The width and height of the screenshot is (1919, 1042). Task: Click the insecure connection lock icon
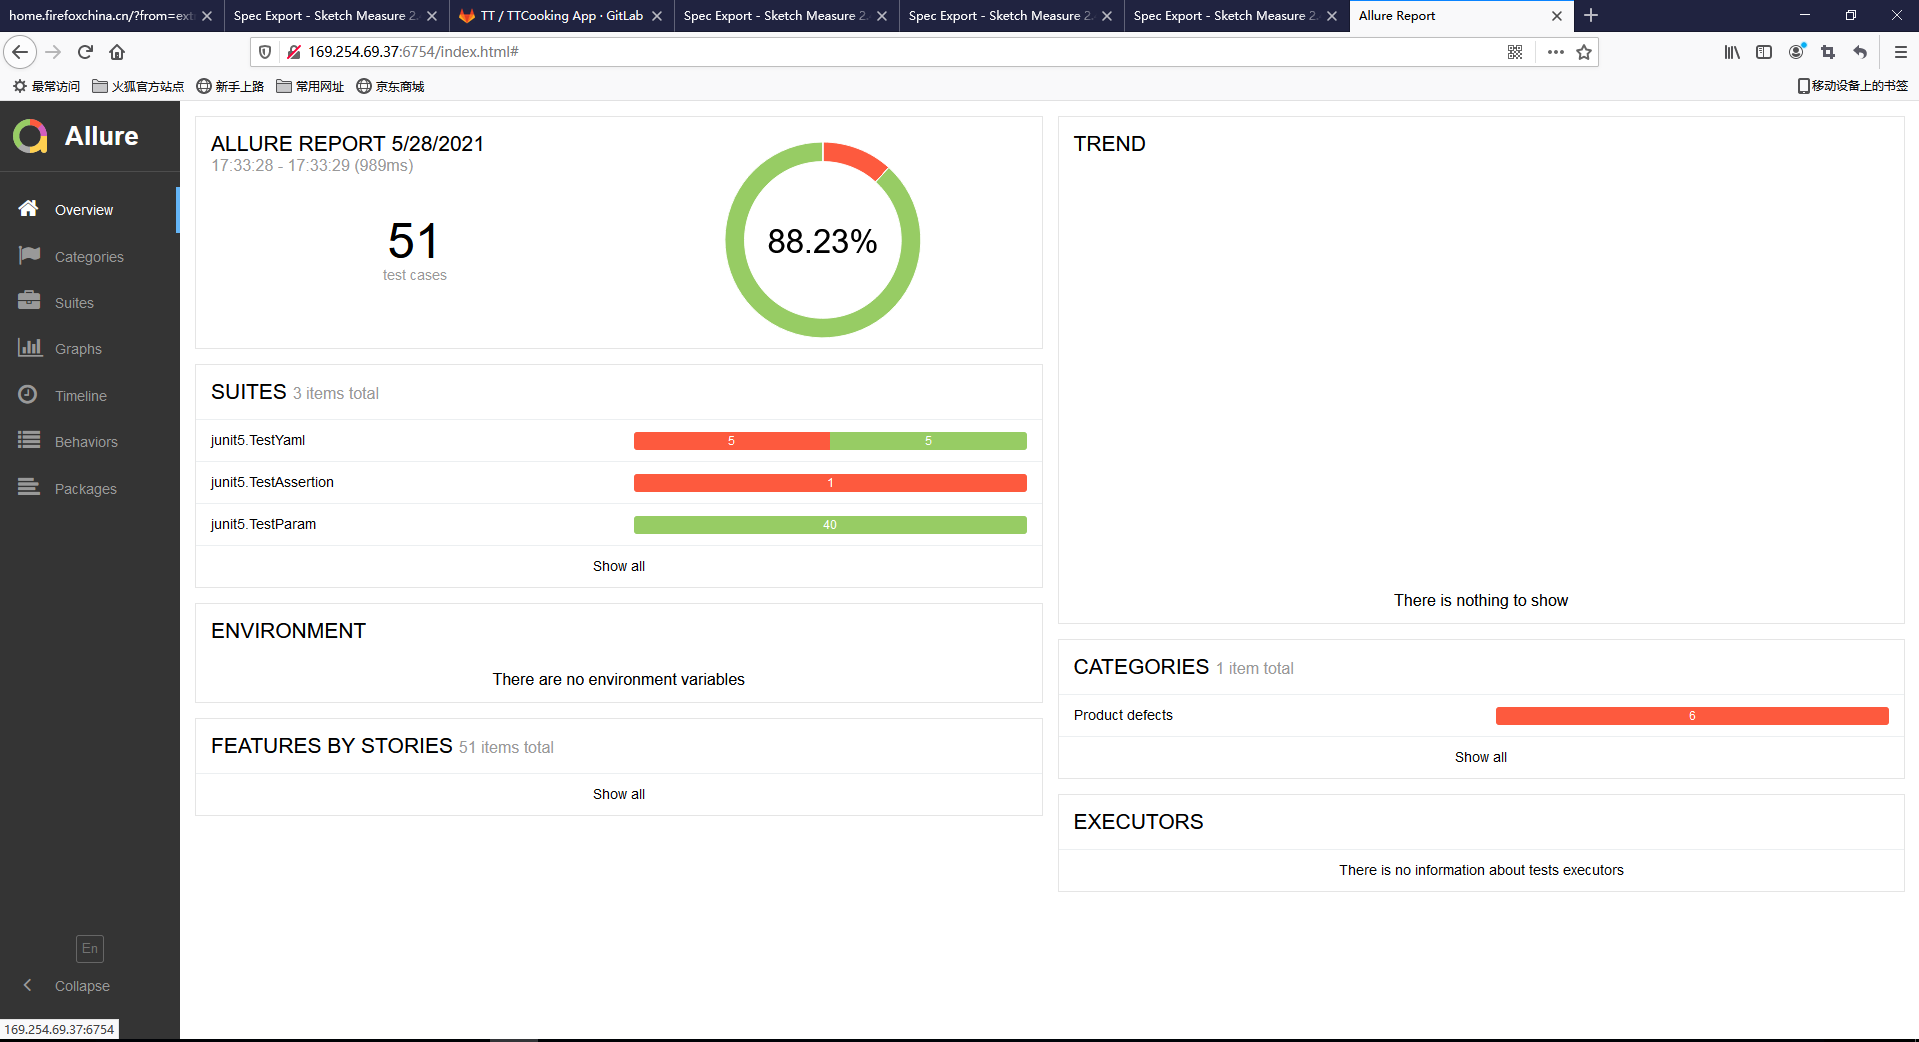point(293,52)
